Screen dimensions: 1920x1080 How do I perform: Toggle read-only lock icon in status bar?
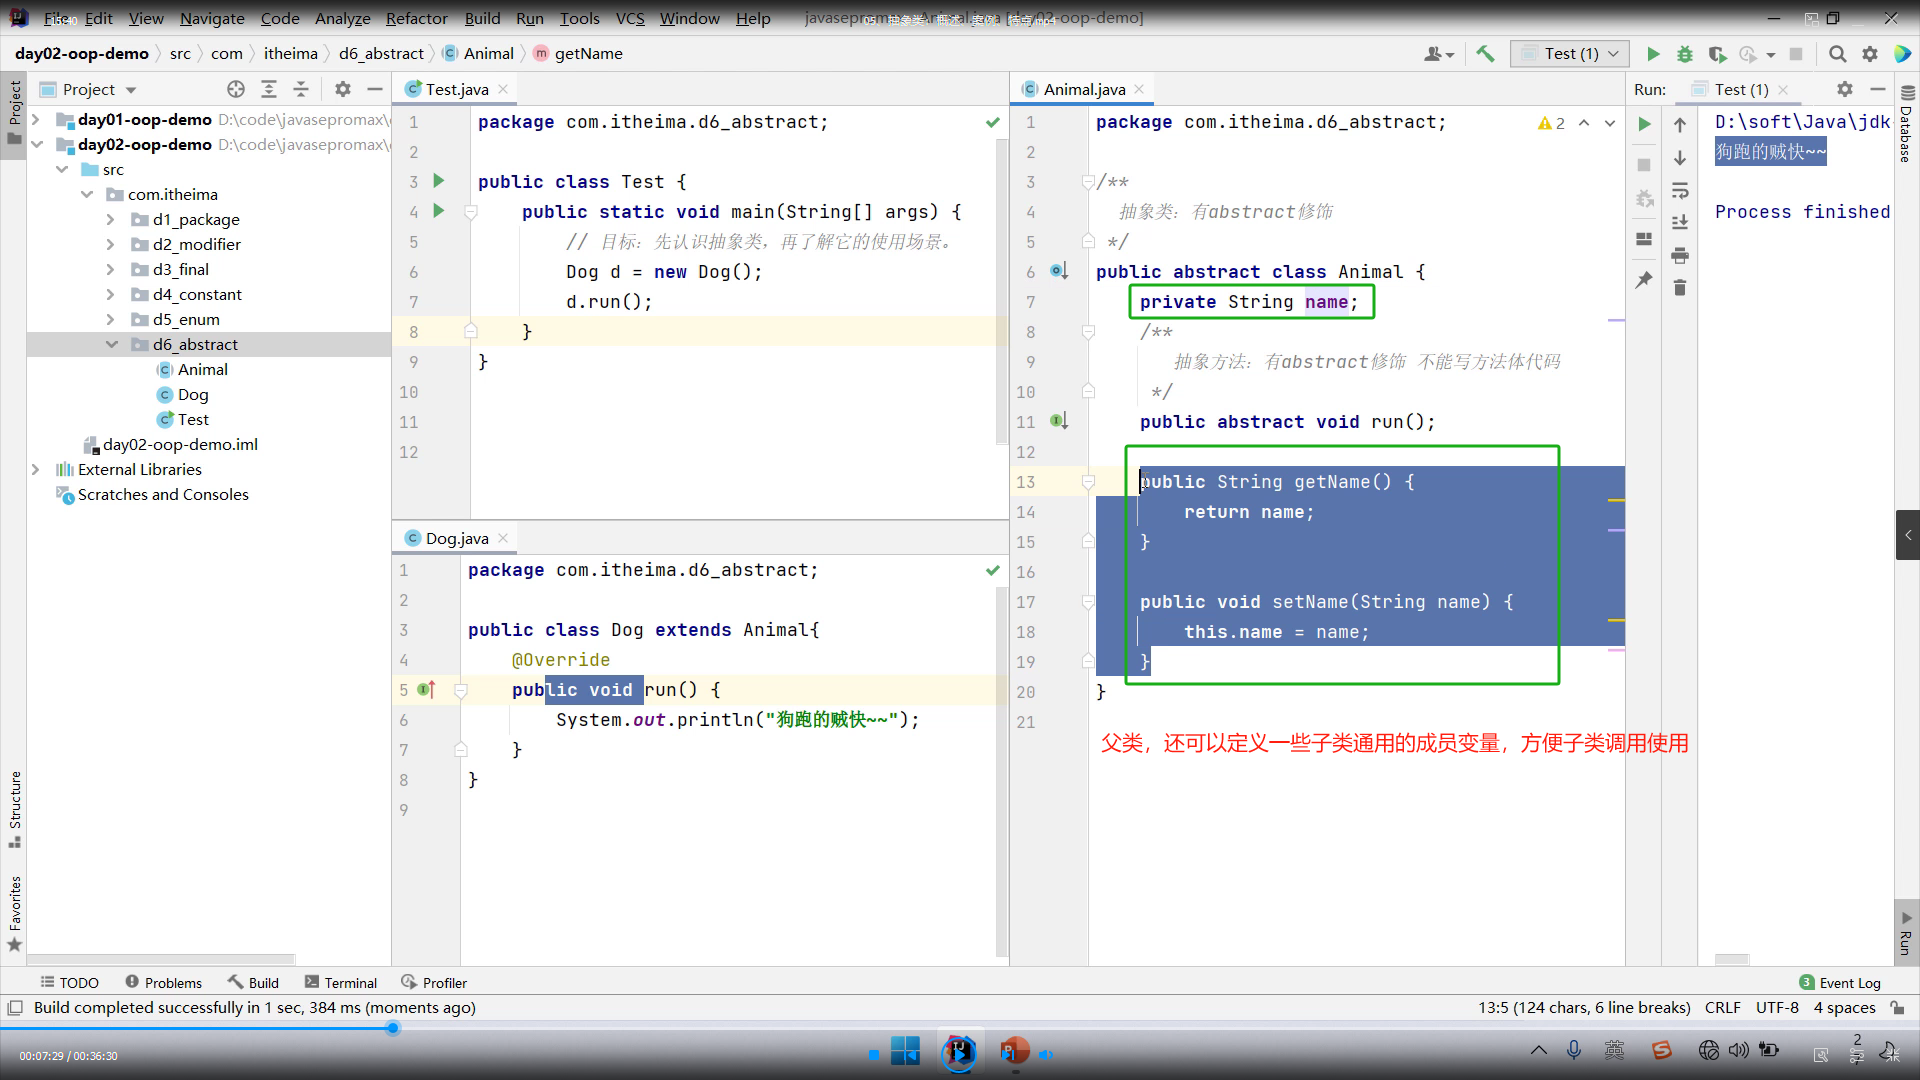1897,1008
